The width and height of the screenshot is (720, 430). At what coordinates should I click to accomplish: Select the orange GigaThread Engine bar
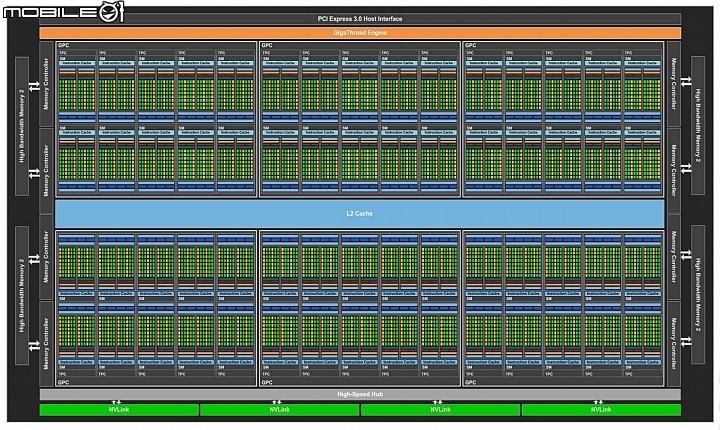(x=360, y=33)
